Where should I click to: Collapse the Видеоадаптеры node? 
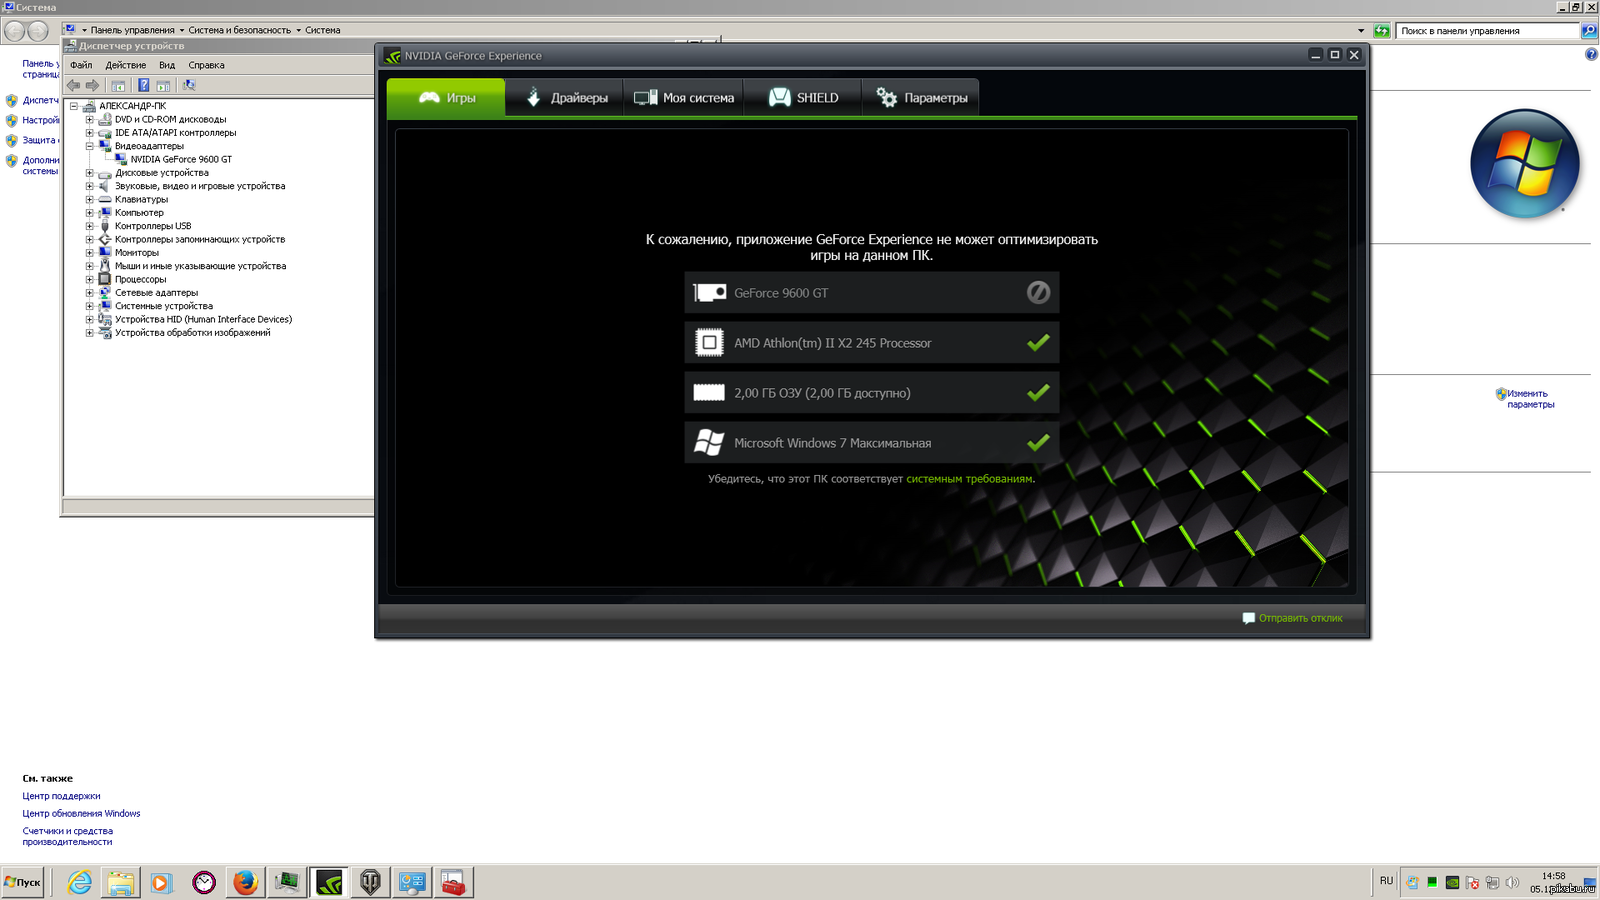click(89, 146)
